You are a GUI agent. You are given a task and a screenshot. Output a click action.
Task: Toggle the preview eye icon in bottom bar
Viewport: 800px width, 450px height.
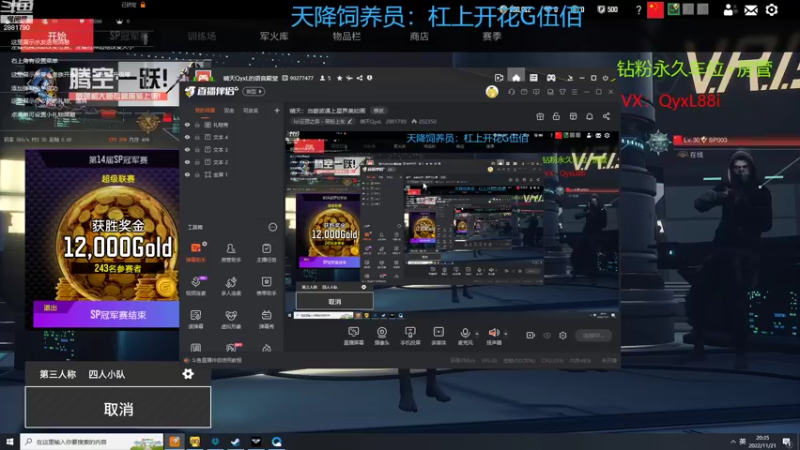click(547, 335)
